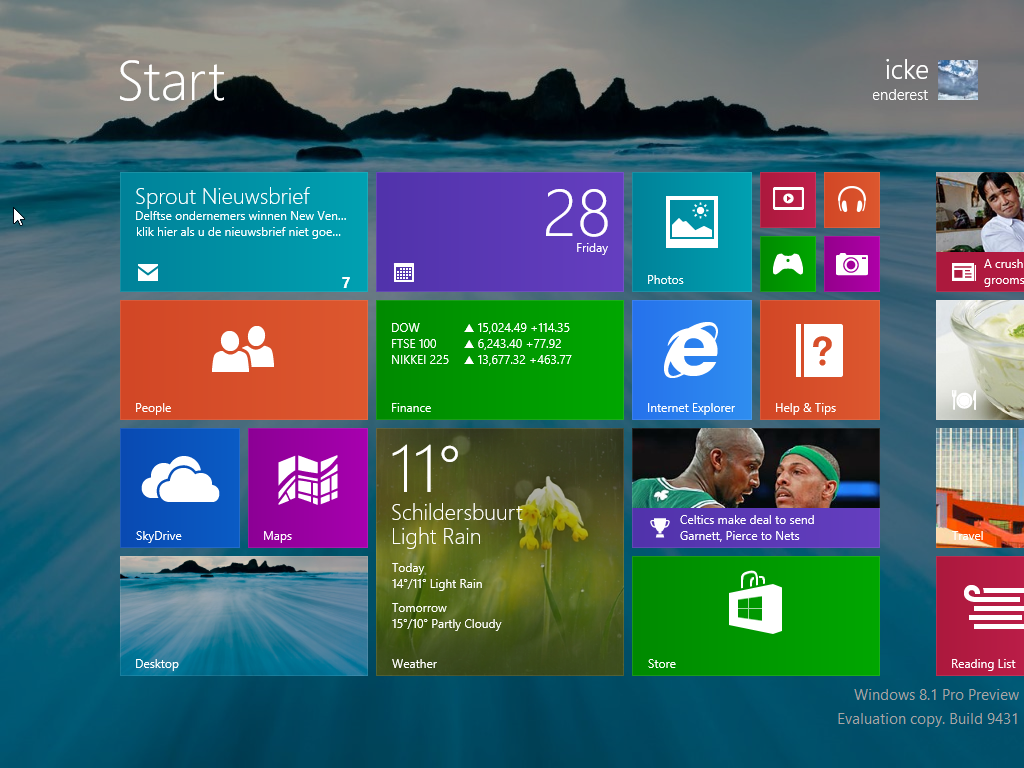Open the Video app small tile
The height and width of the screenshot is (768, 1024).
click(787, 199)
